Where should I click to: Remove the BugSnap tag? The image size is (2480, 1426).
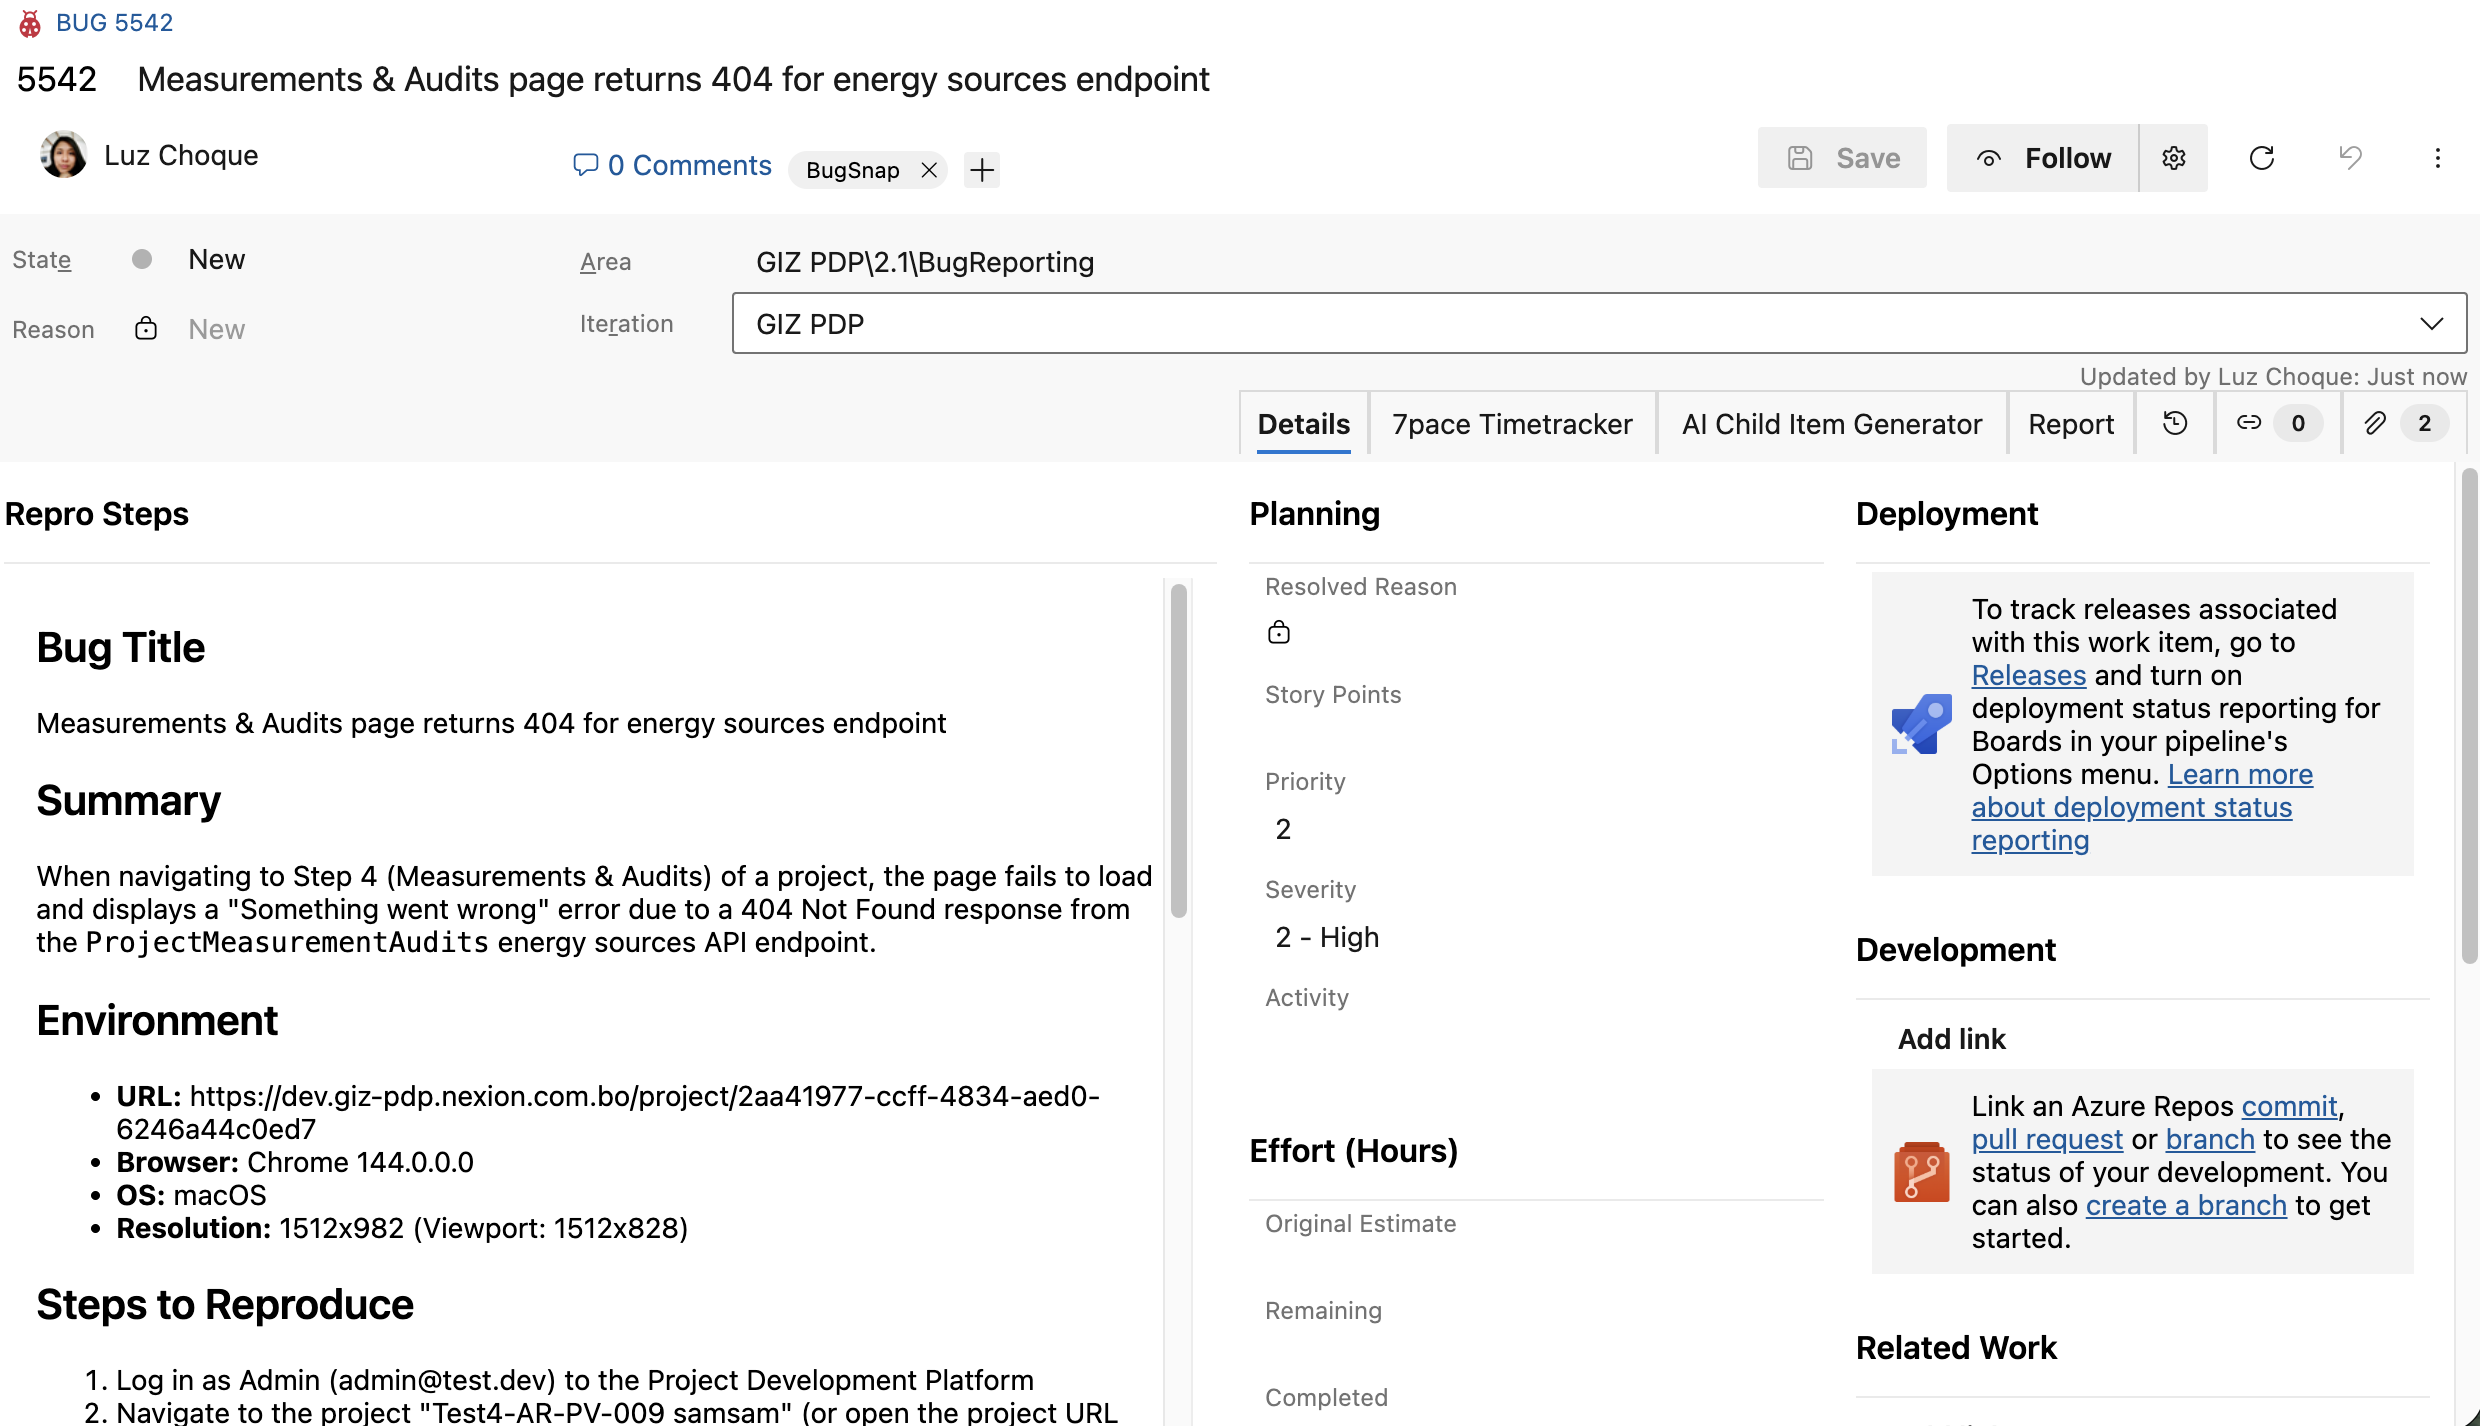(x=929, y=170)
